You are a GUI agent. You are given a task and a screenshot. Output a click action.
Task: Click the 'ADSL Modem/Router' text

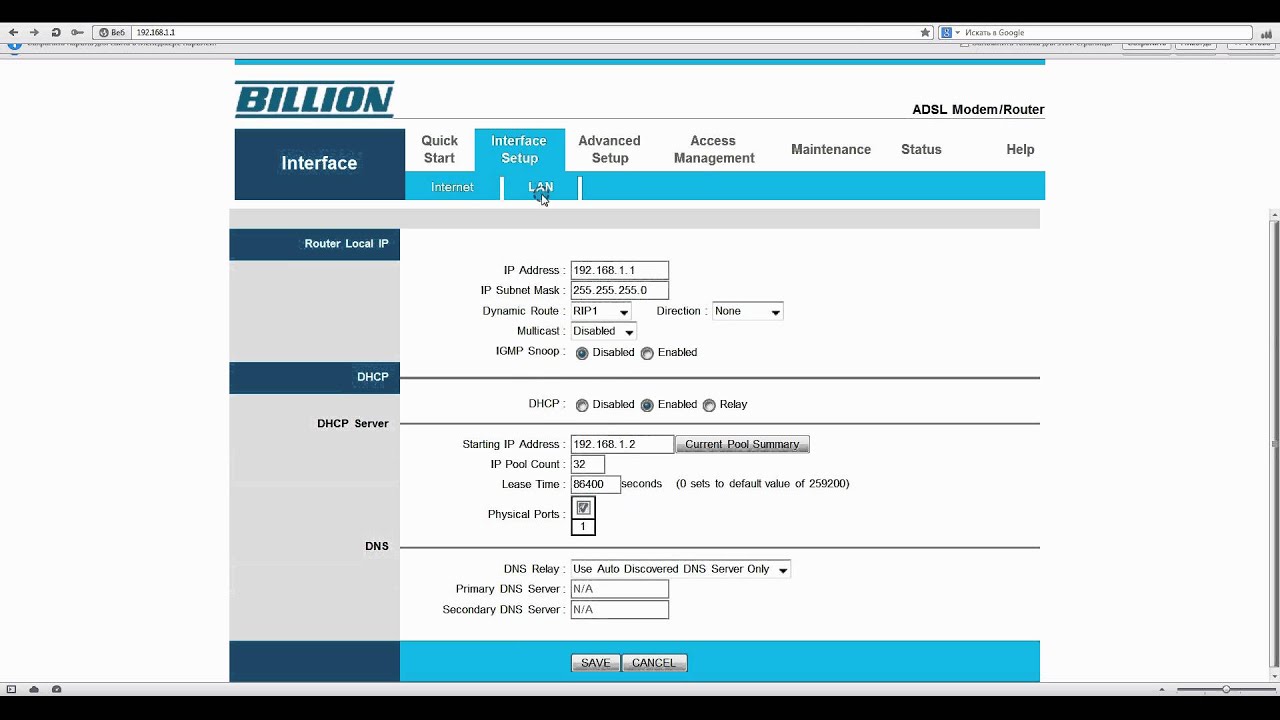tap(978, 110)
